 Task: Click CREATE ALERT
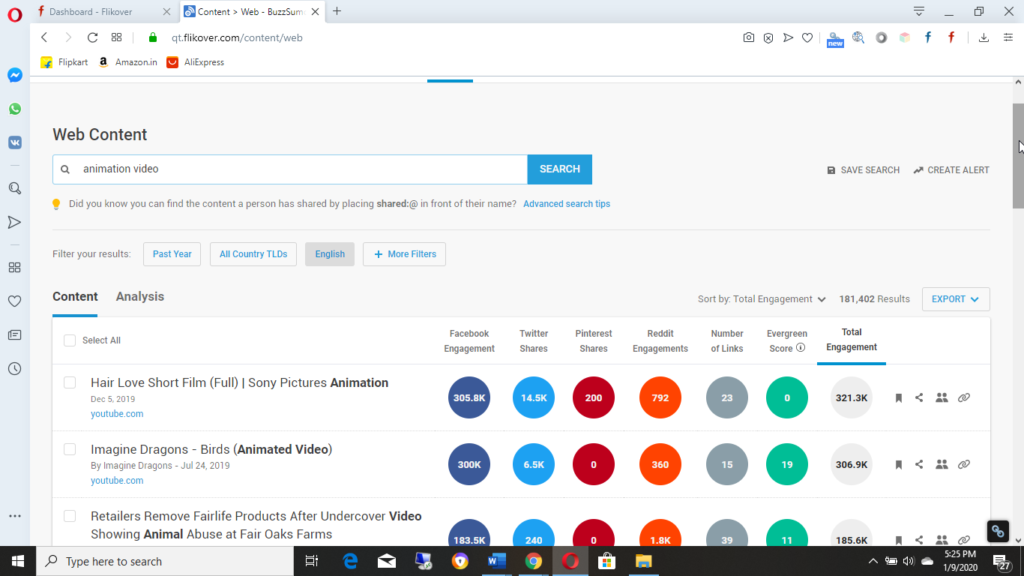pos(952,170)
